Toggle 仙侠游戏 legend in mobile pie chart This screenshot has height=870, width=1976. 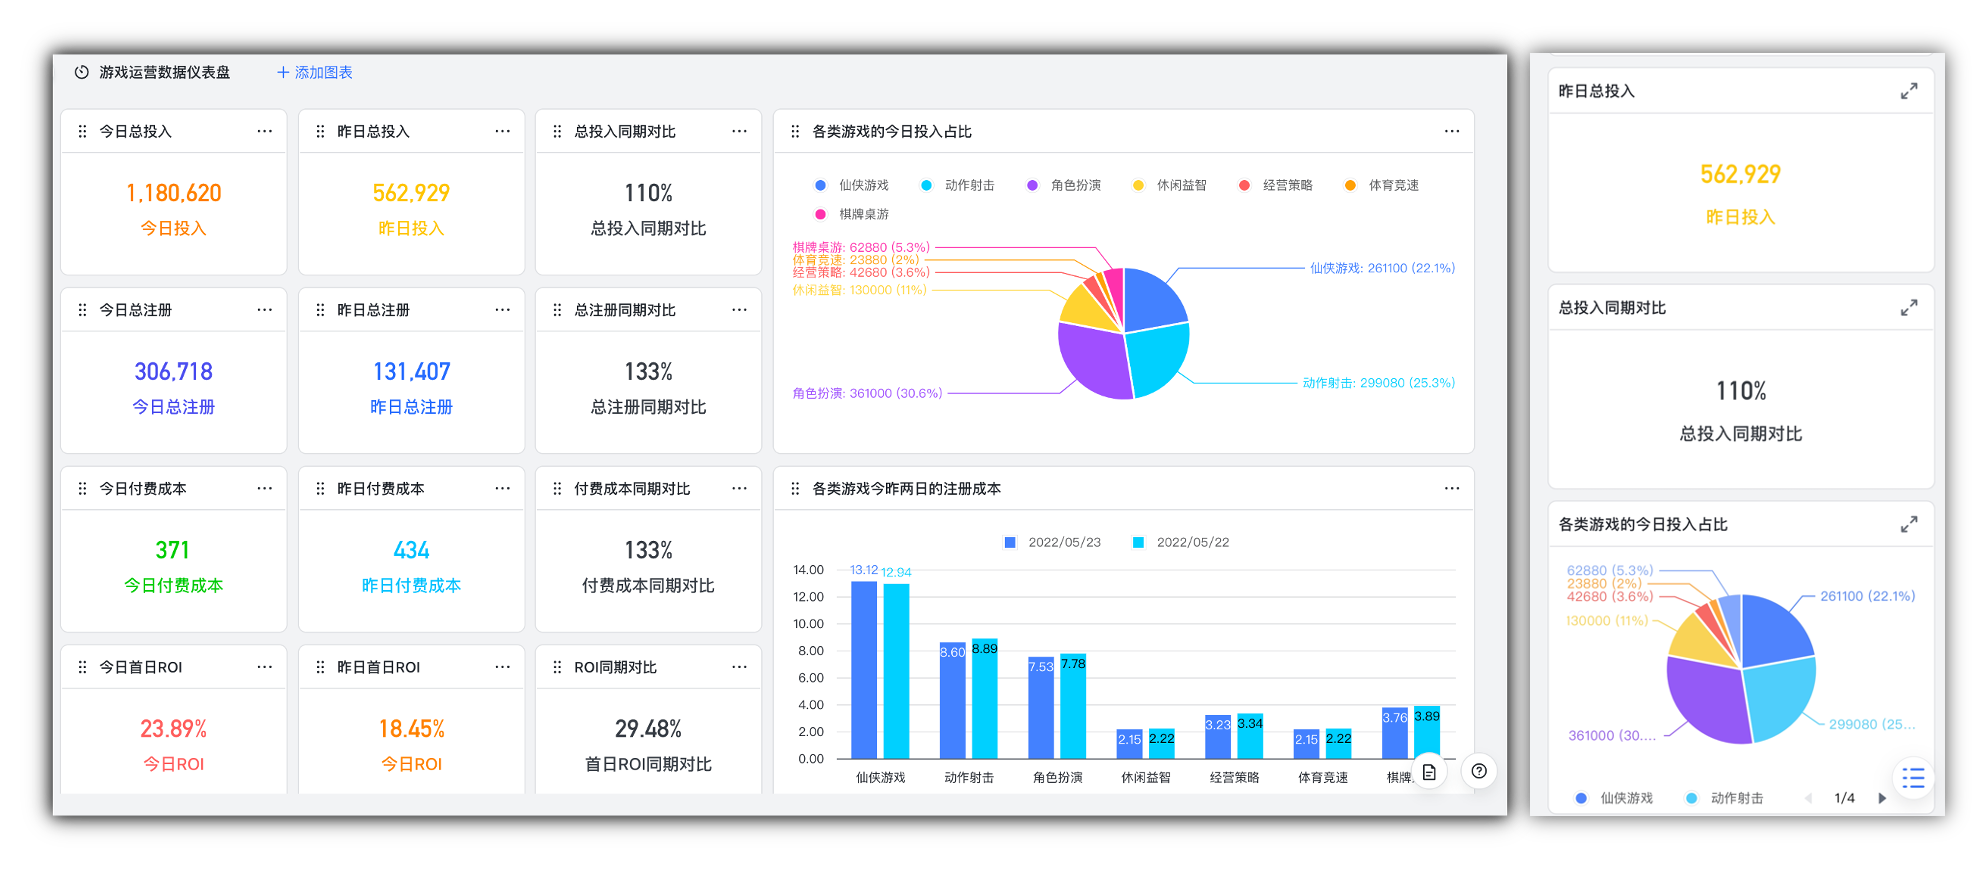coord(1614,798)
